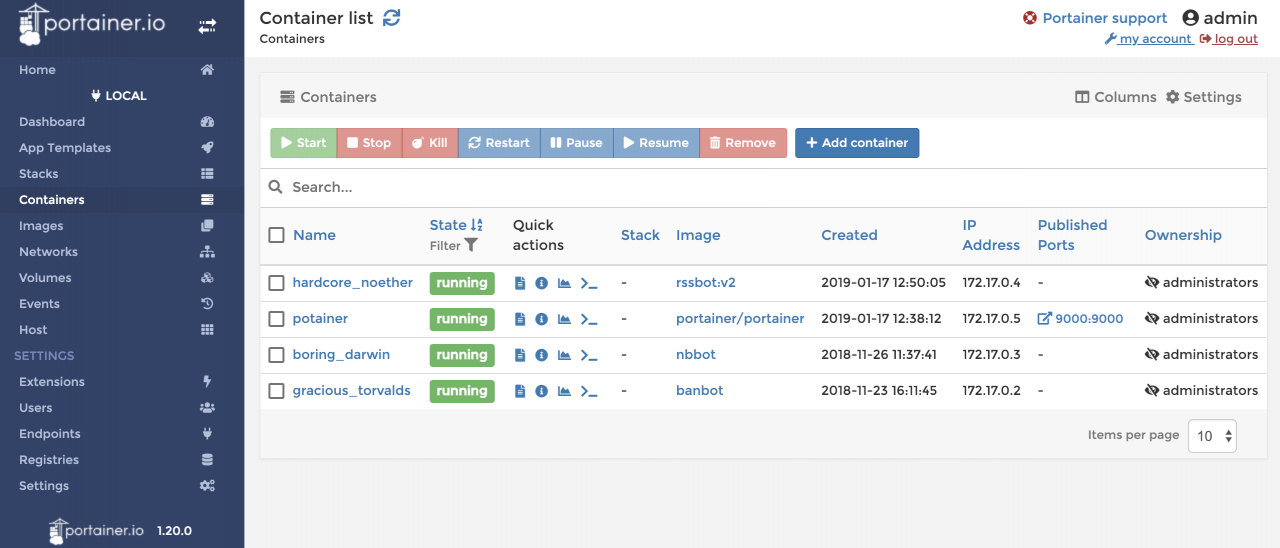Open inspect info icon for gracious_torvalds
The image size is (1280, 548).
click(541, 391)
